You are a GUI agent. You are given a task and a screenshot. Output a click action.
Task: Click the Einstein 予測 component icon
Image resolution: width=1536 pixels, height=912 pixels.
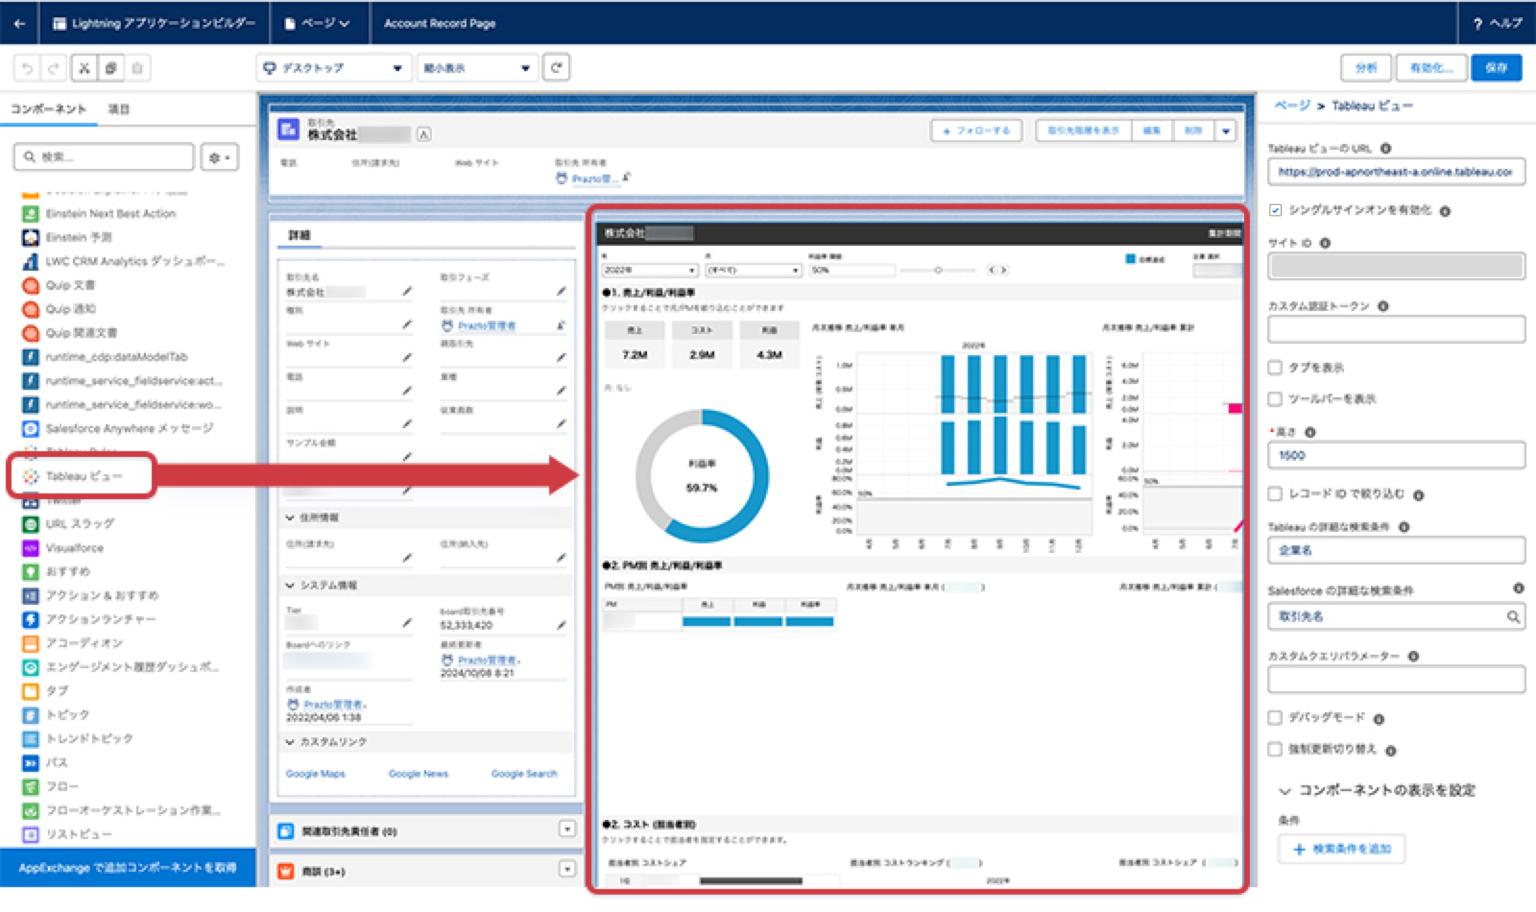coord(29,237)
